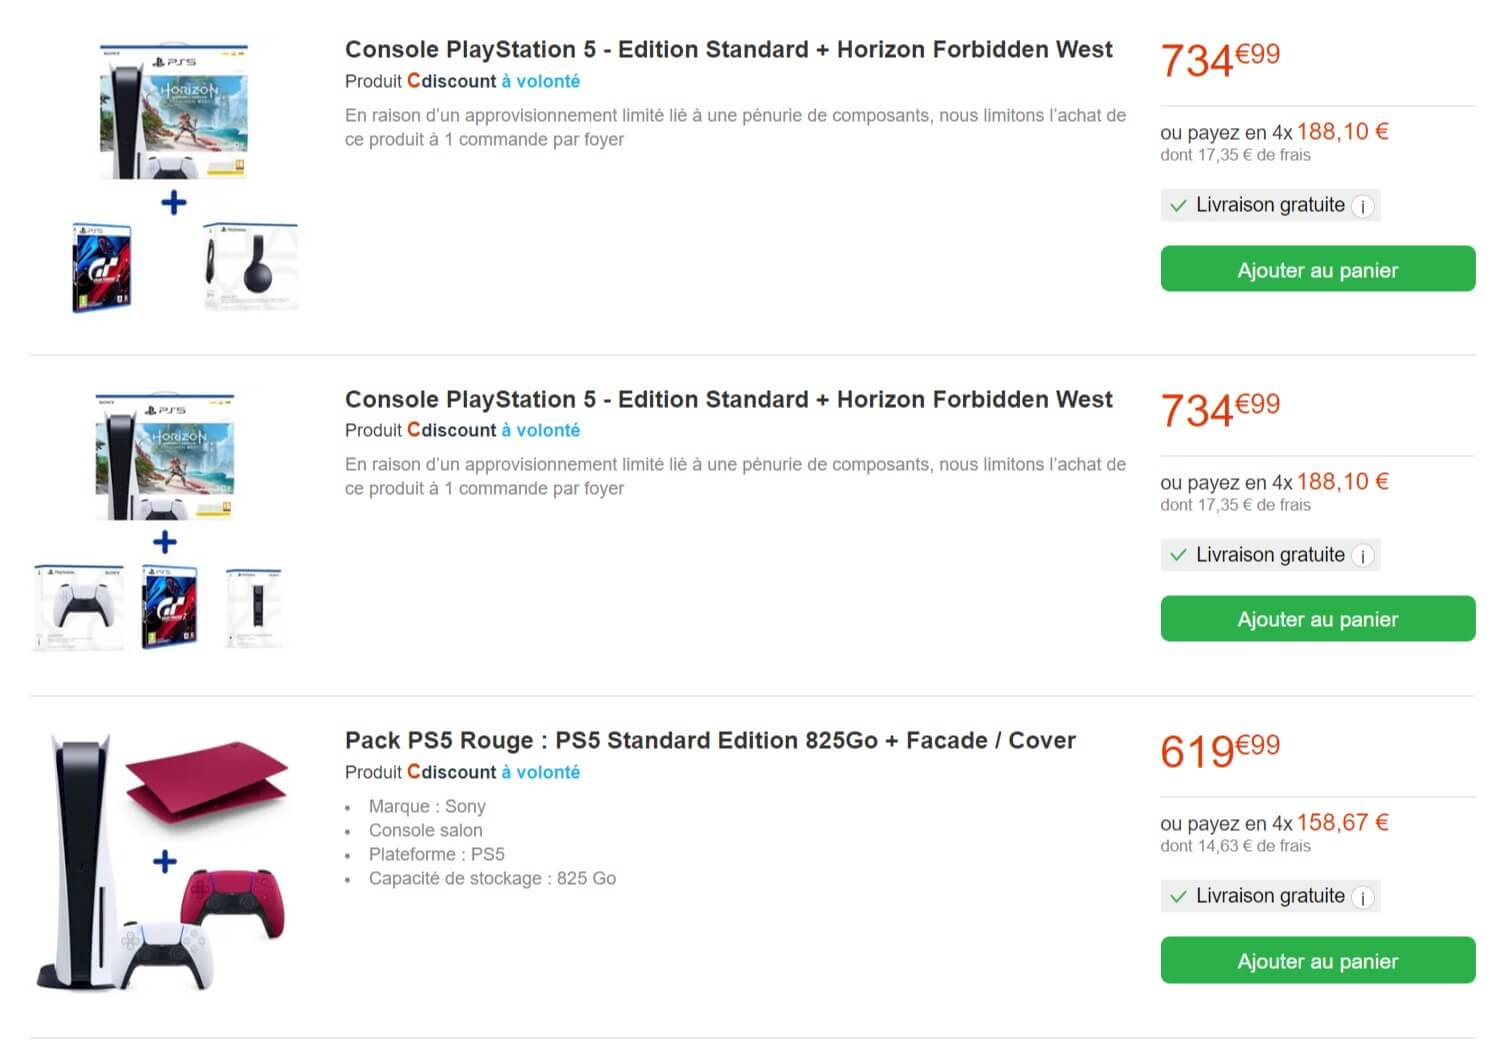Select the Gran Turismo 7 thumbnail in first bundle
This screenshot has height=1045, width=1512.
tap(102, 268)
